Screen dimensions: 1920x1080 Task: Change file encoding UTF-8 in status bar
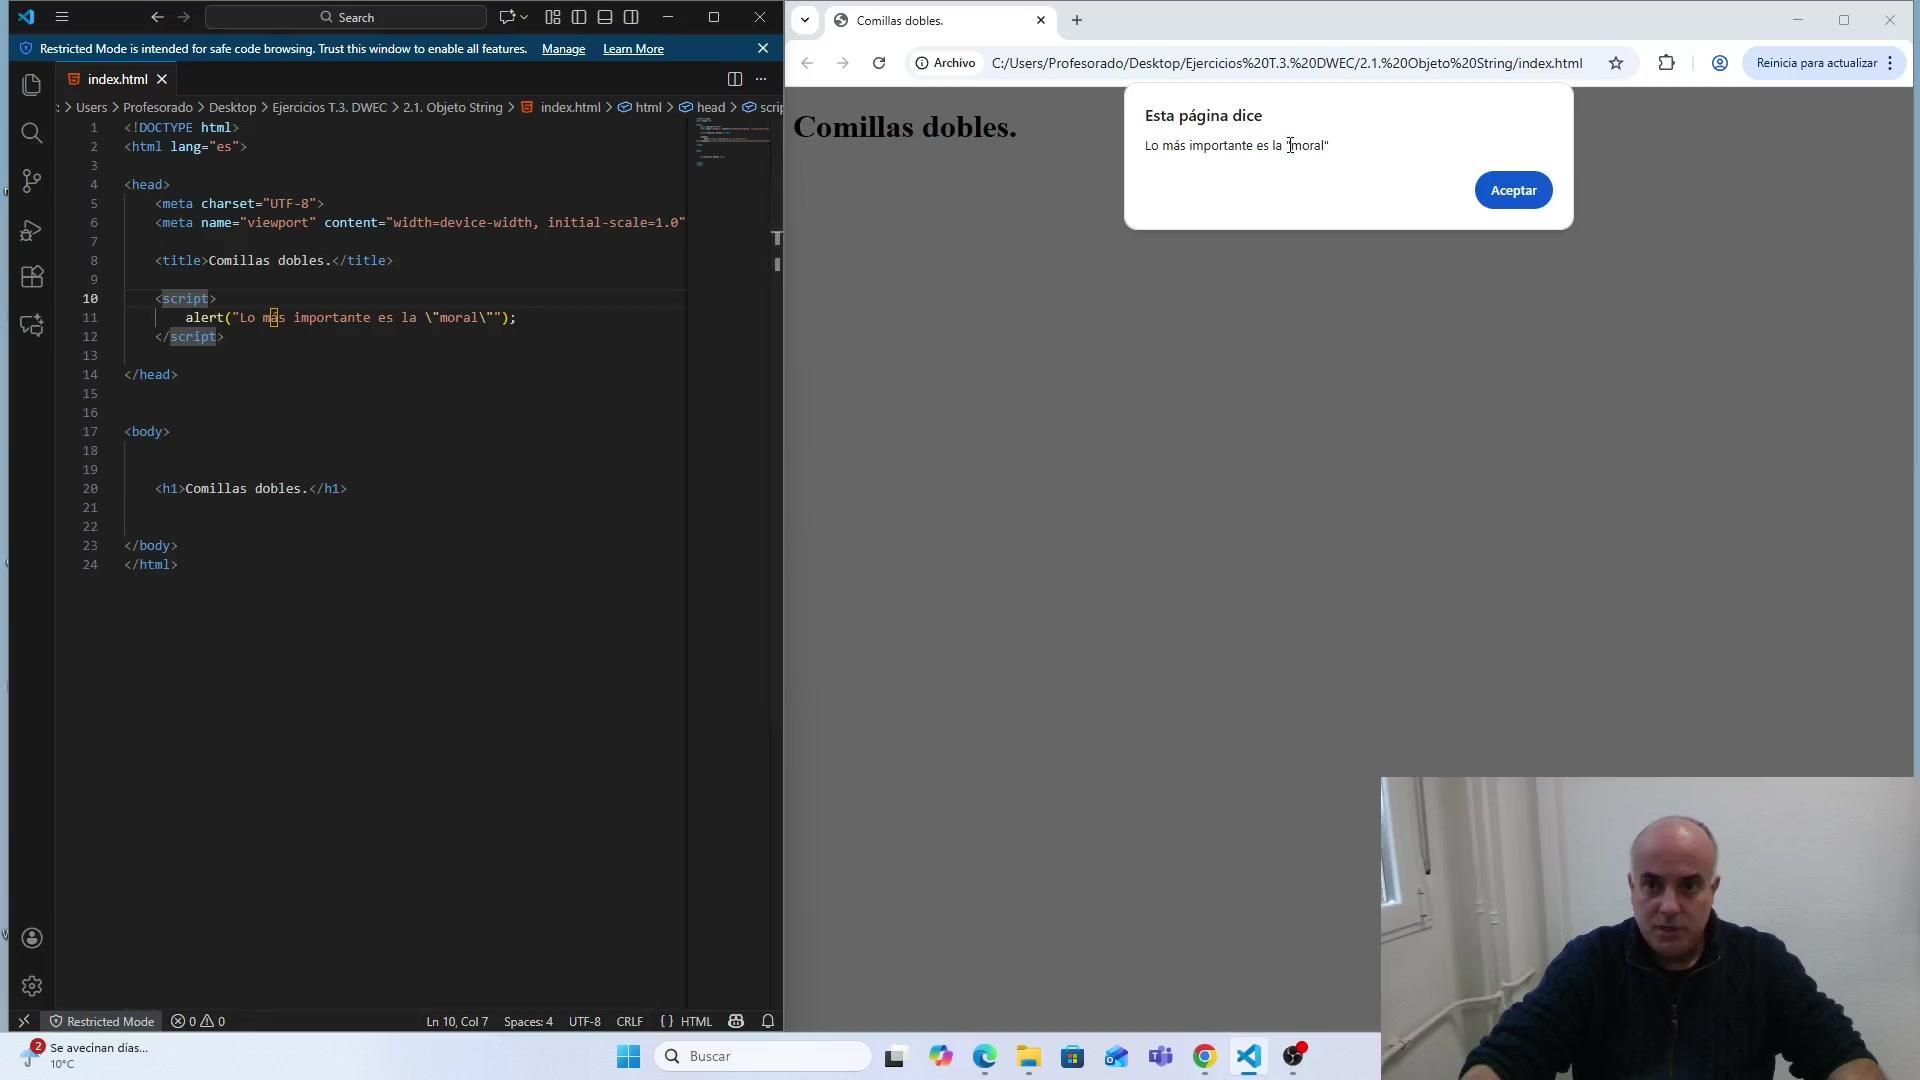tap(585, 1021)
